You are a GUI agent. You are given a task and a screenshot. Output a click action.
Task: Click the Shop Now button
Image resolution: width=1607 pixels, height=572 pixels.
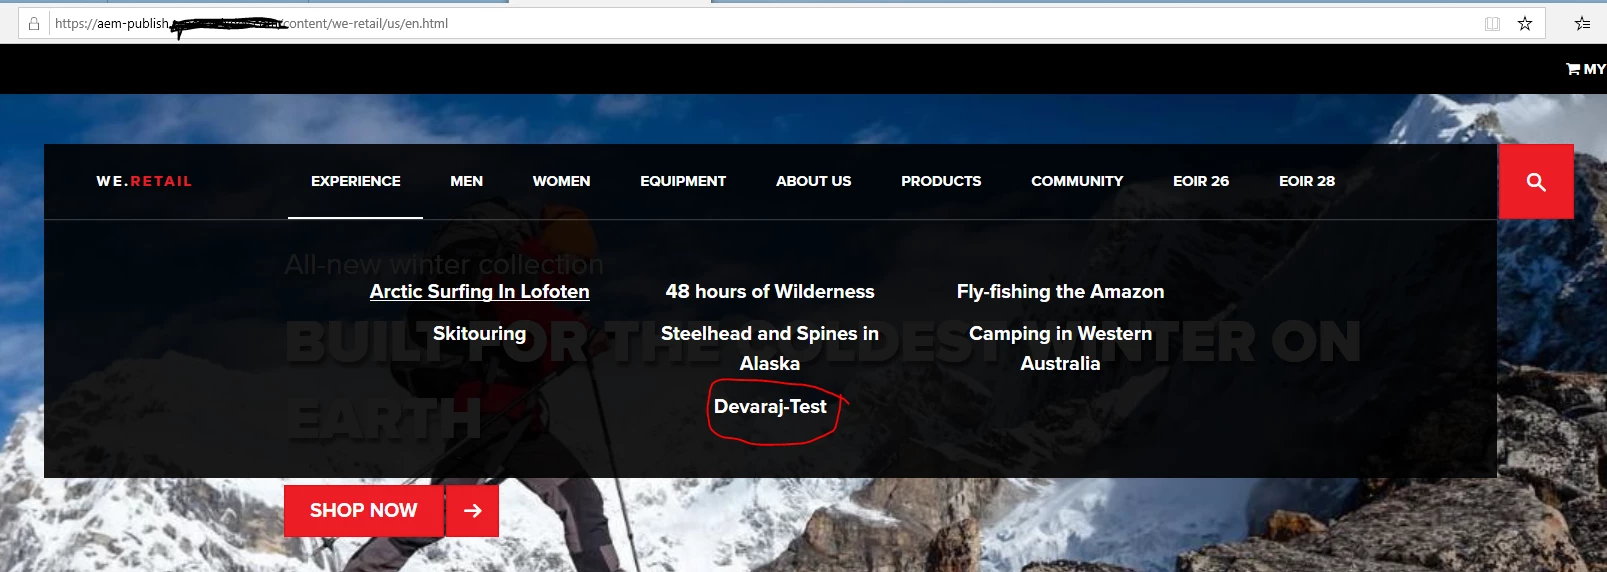click(363, 511)
